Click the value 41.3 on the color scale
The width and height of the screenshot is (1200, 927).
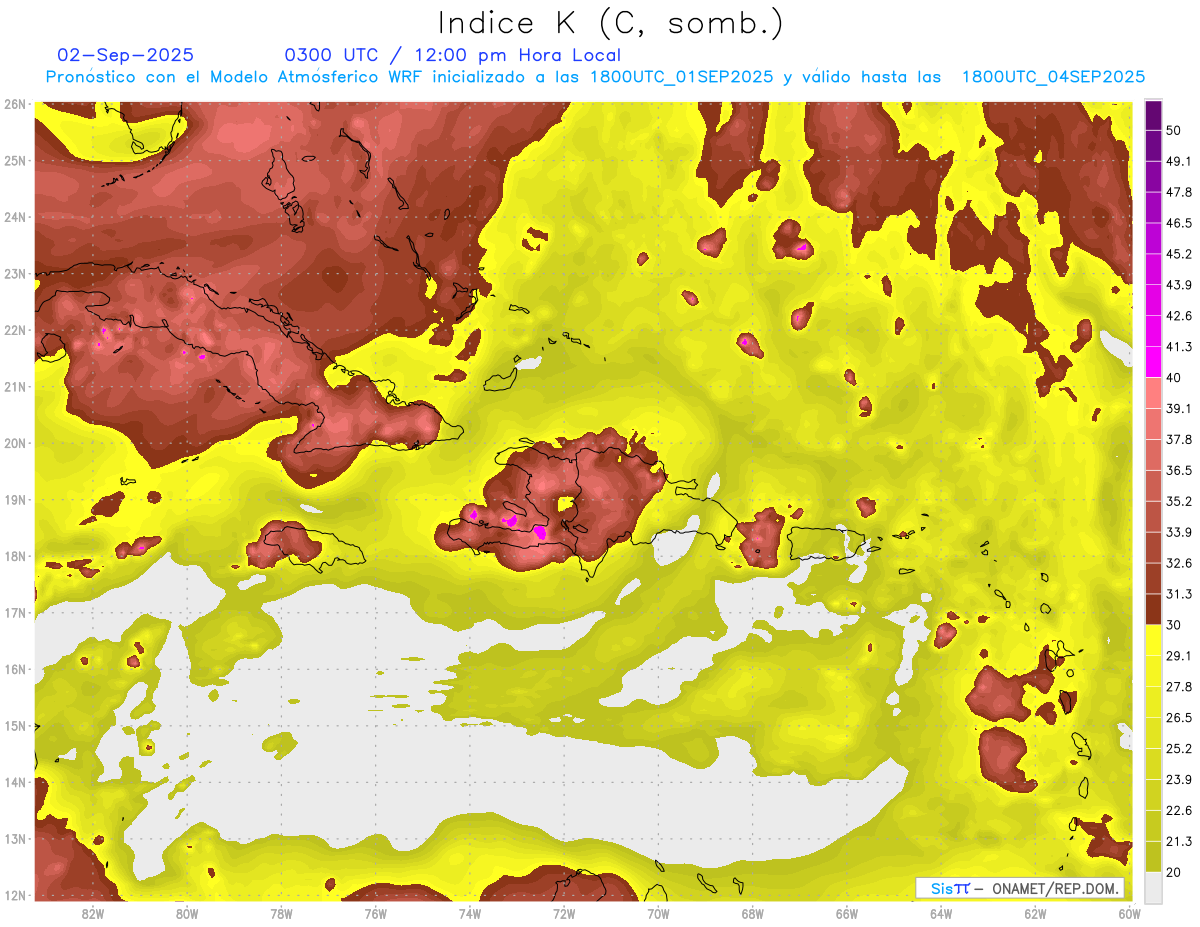[x=1179, y=347]
